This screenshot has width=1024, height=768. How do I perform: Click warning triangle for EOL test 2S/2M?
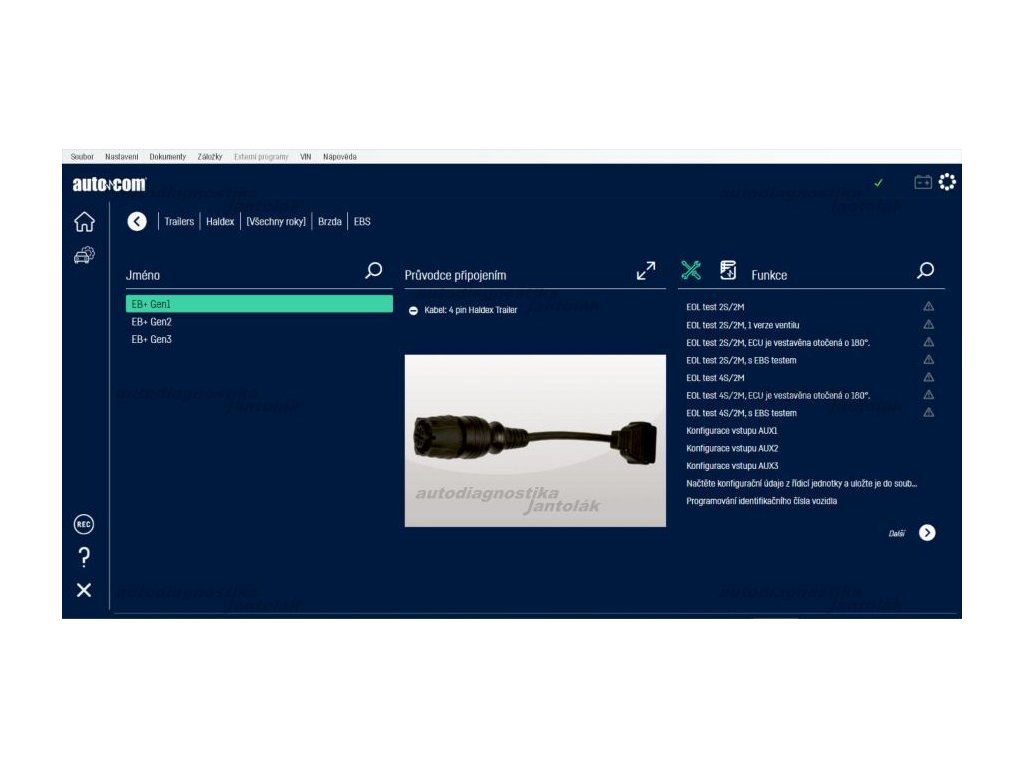[x=929, y=306]
